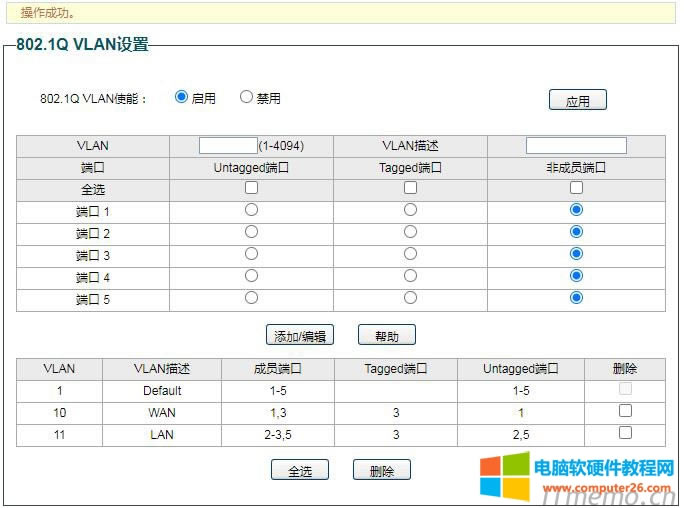This screenshot has height=508, width=684.
Task: Click the 应用 apply button
Action: tap(577, 100)
